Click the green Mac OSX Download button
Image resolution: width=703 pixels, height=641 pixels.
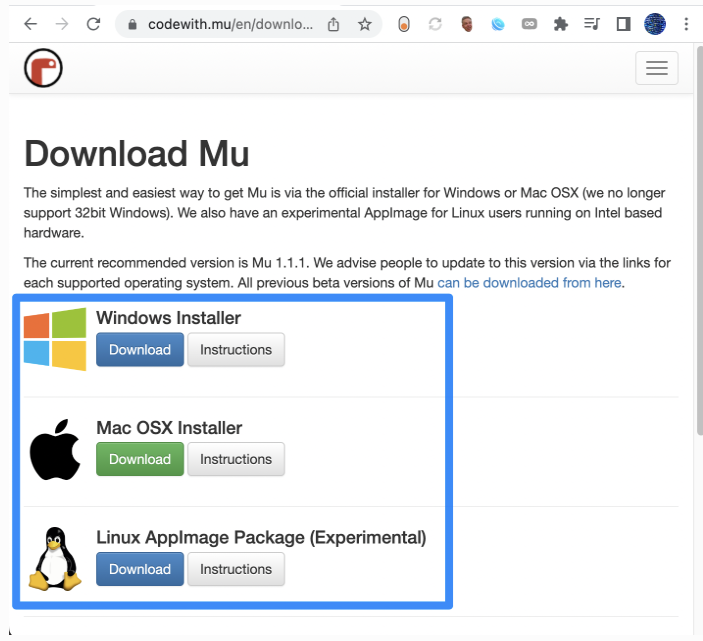click(140, 459)
